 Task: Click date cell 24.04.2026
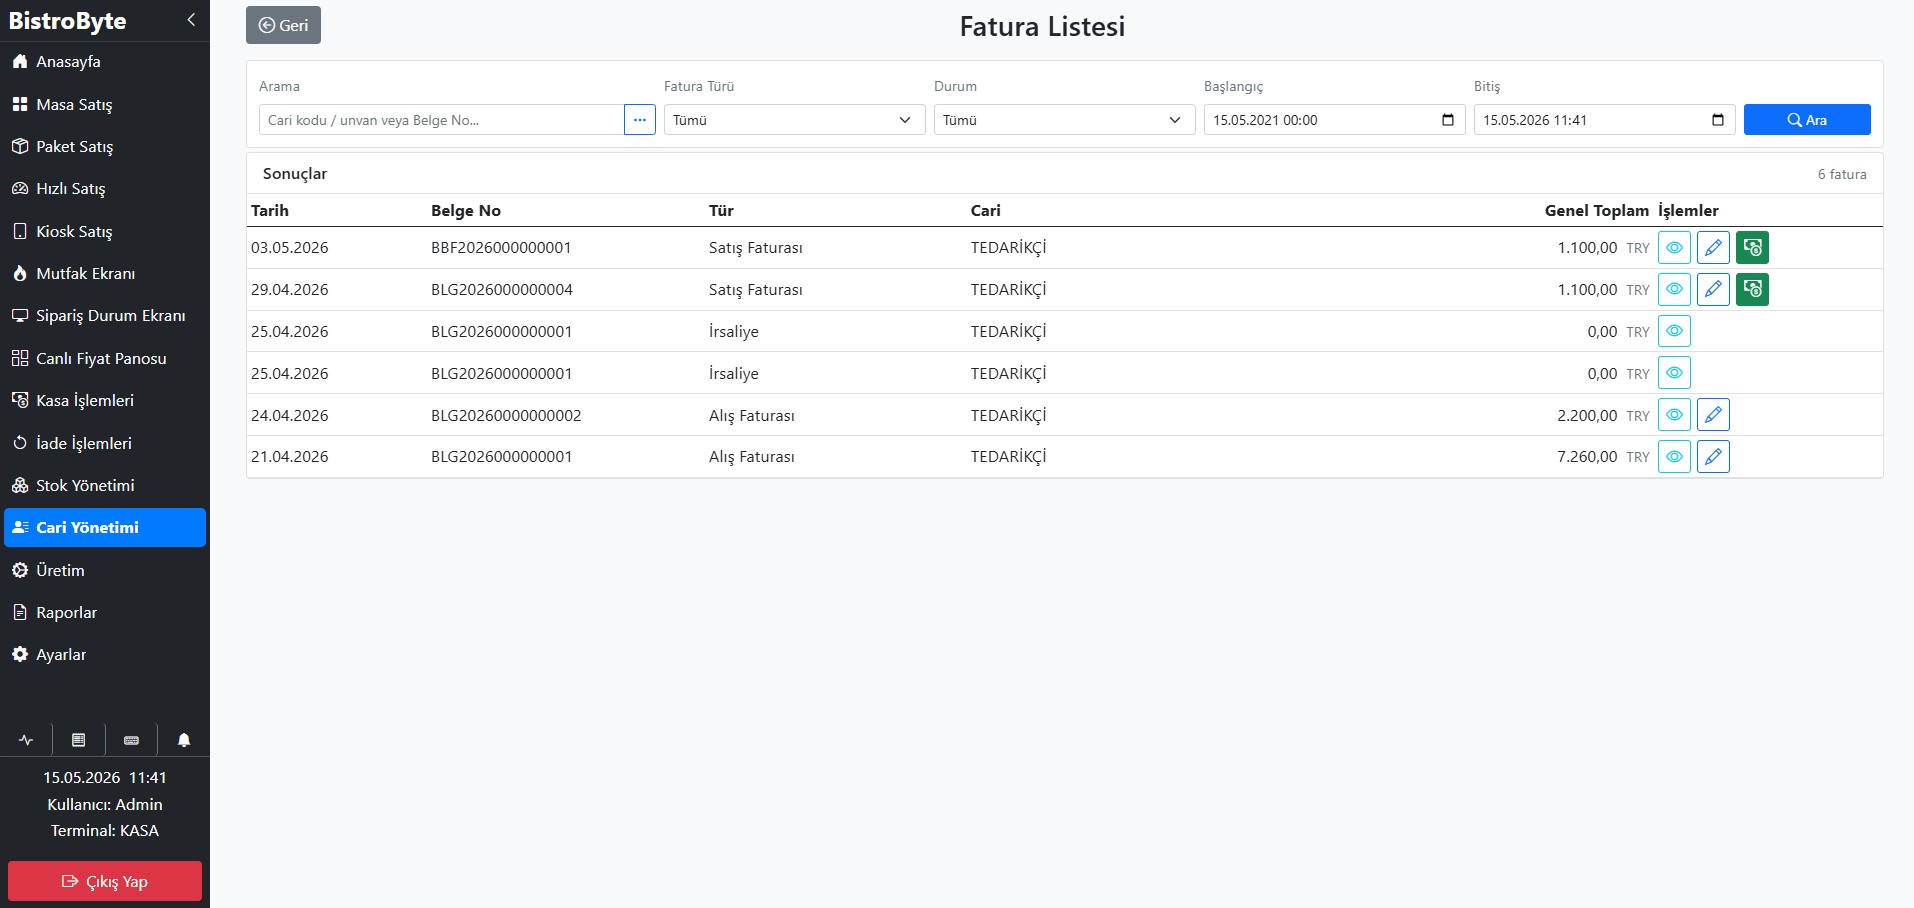[x=290, y=415]
